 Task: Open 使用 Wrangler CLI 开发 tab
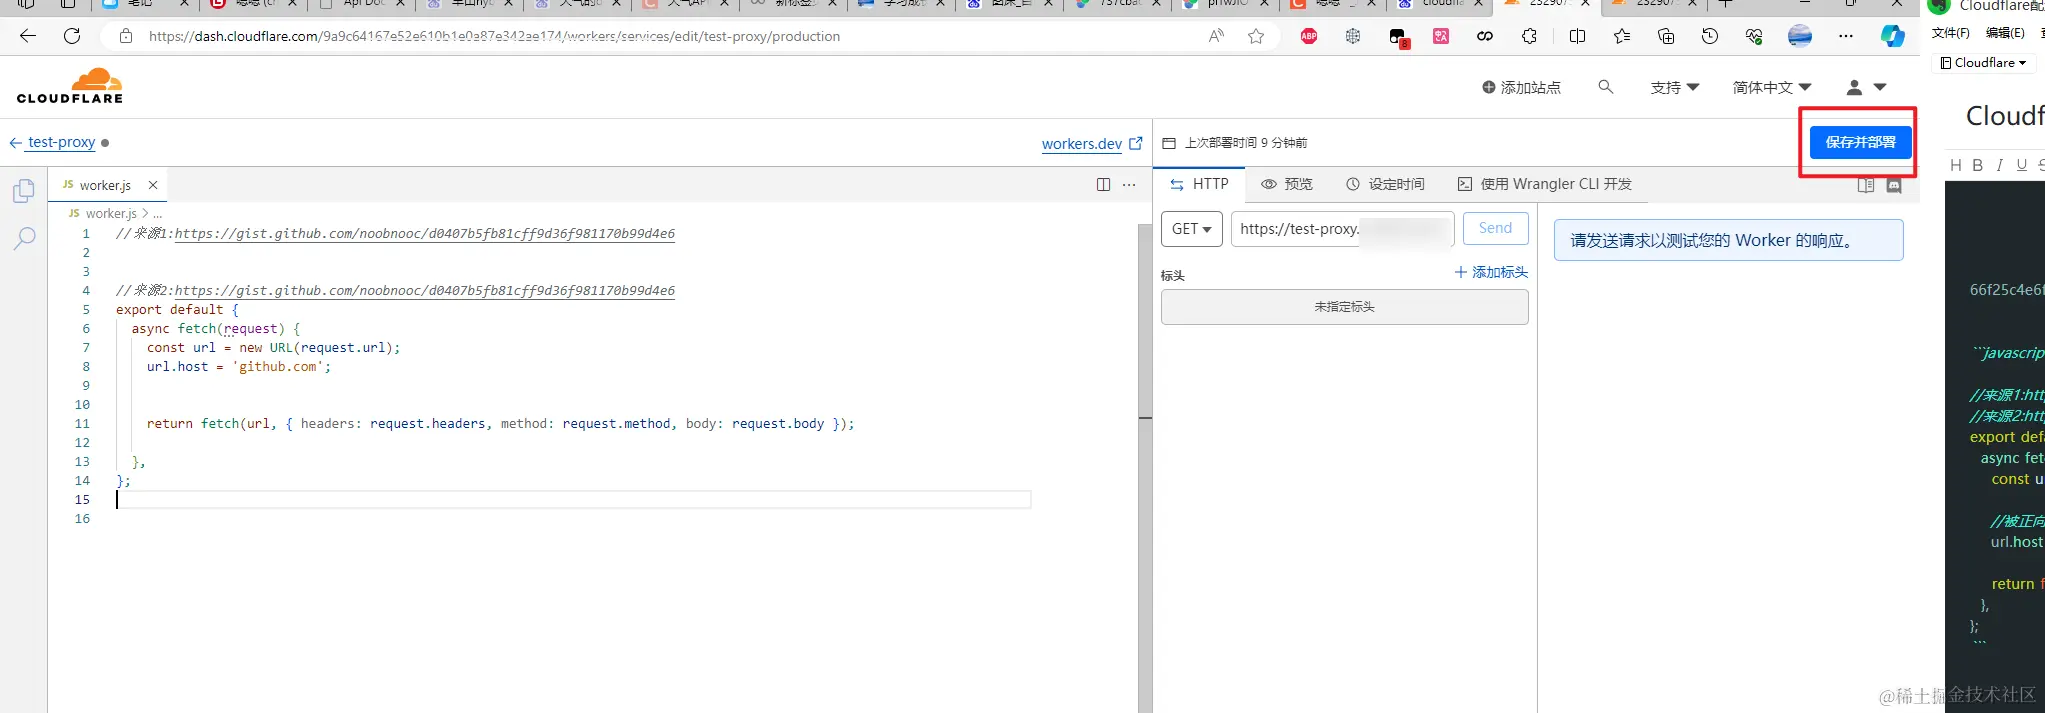[1545, 184]
